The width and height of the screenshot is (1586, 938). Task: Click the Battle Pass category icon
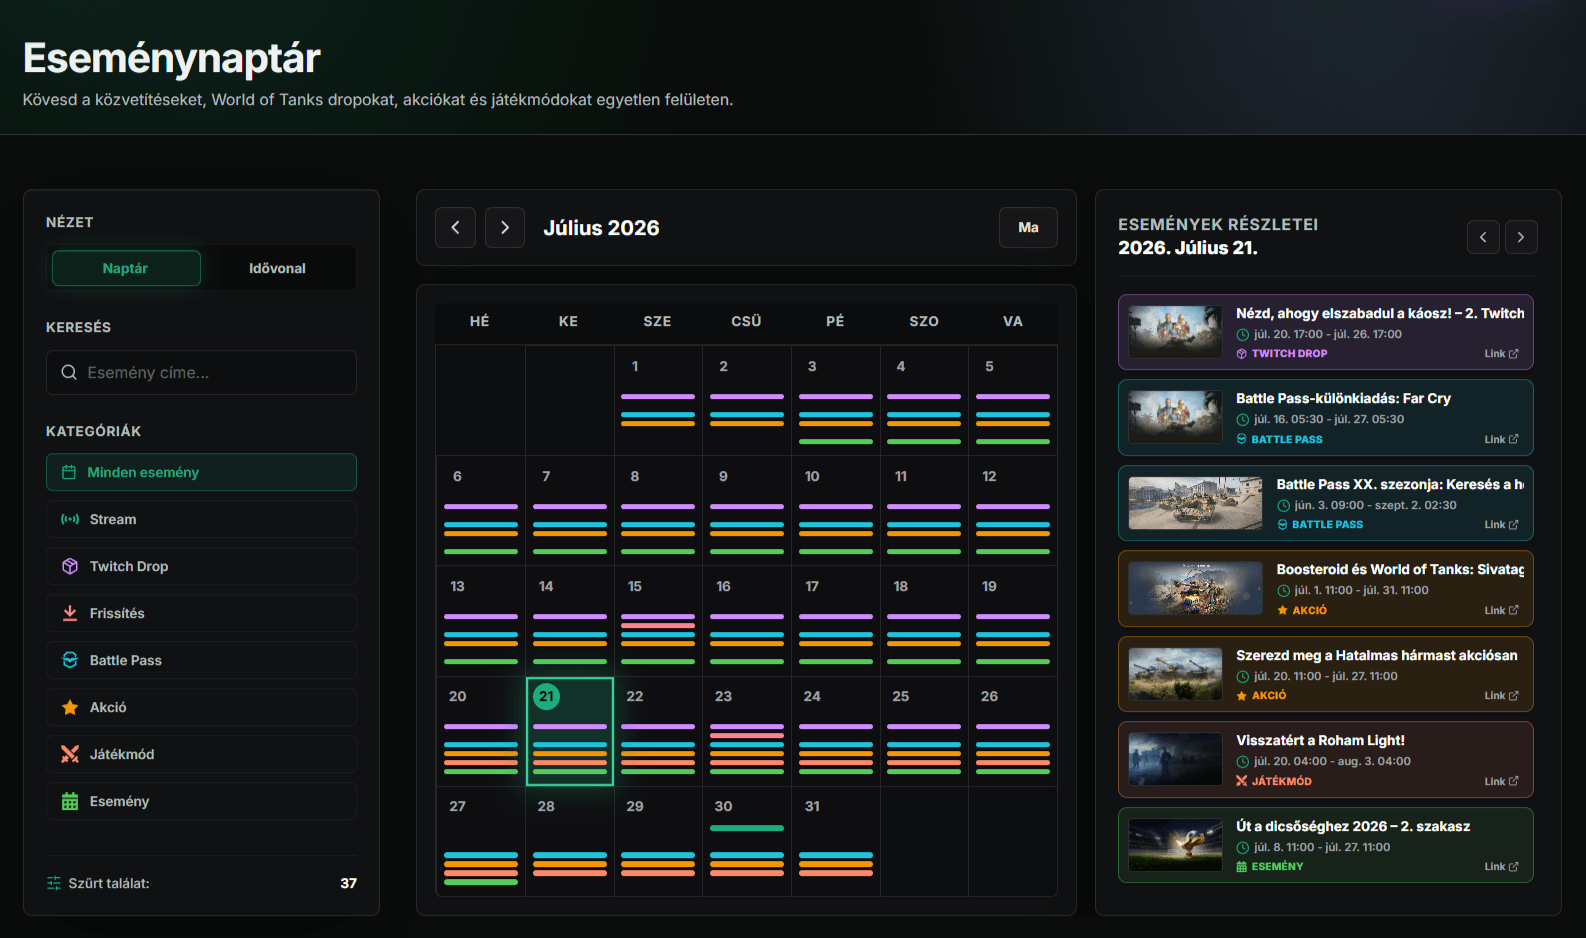coord(70,660)
